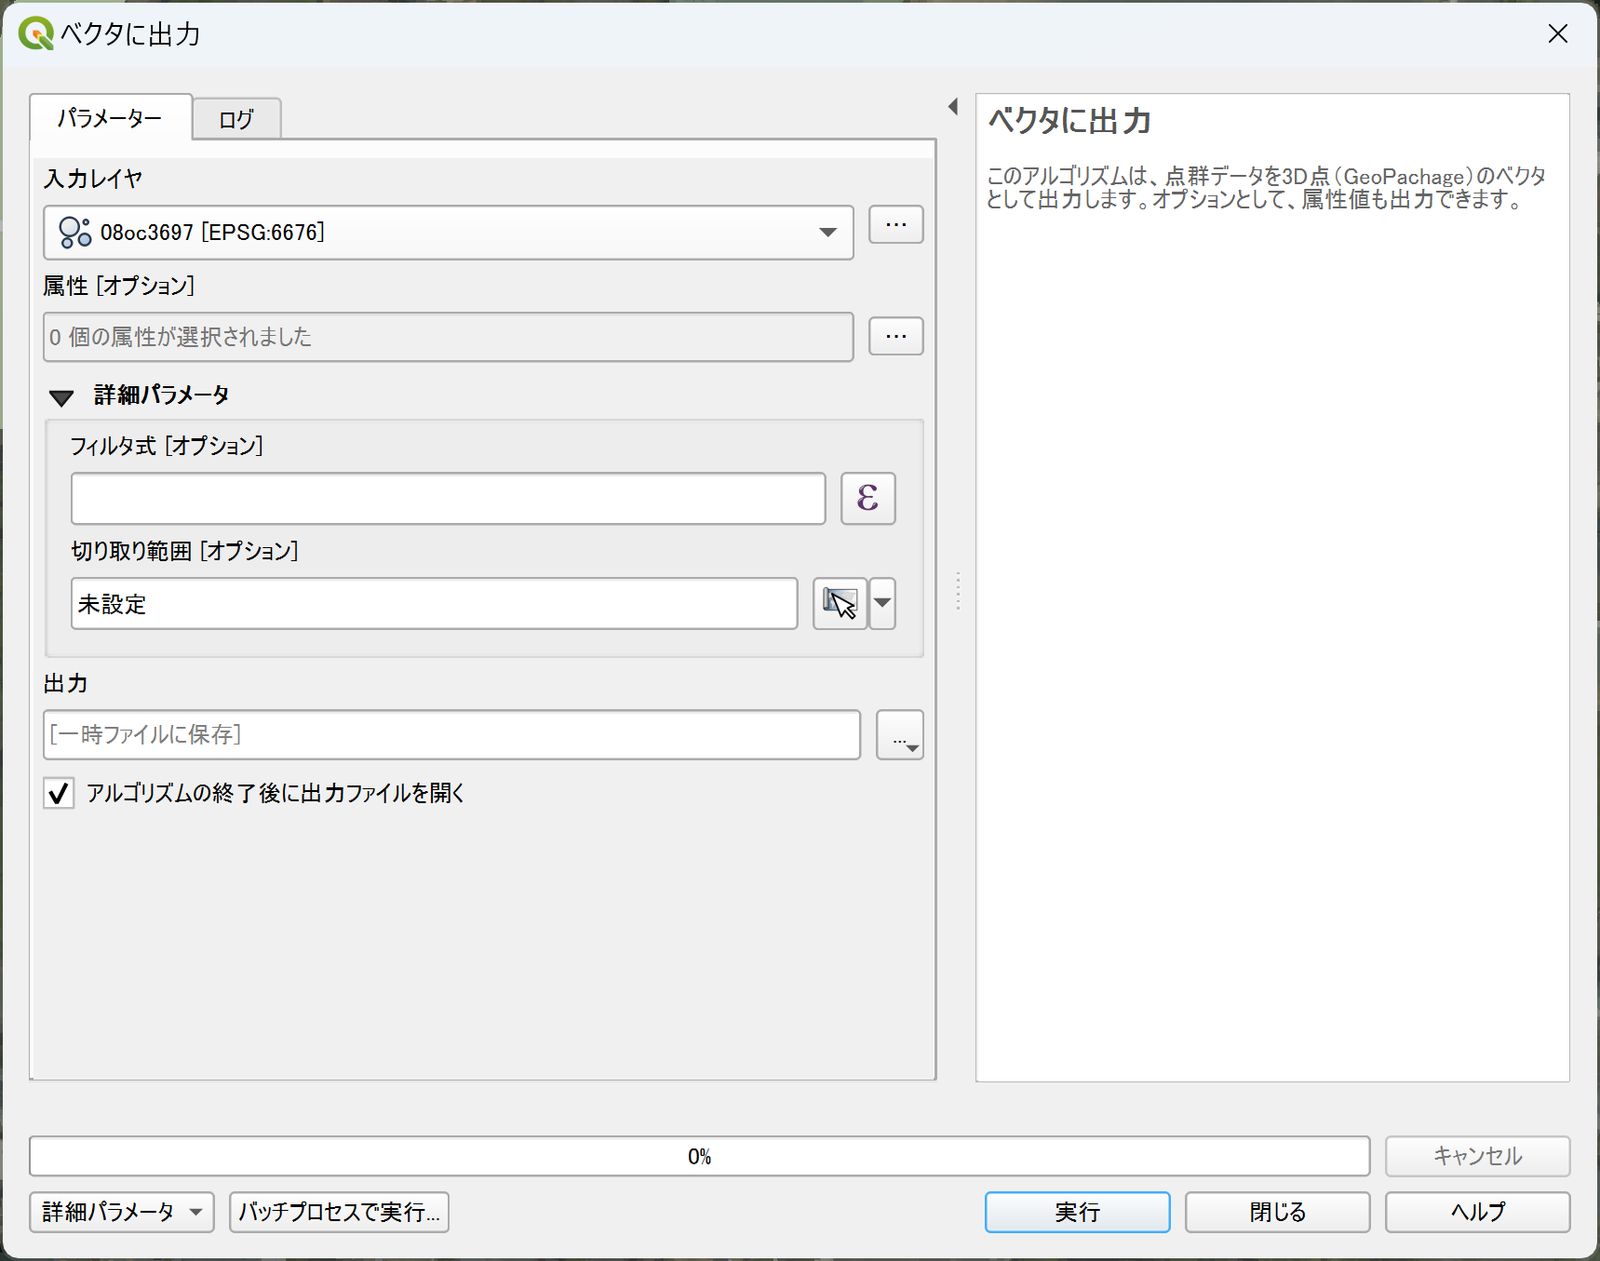Open the output file options button
Screen dimensions: 1600x1261
tap(900, 735)
